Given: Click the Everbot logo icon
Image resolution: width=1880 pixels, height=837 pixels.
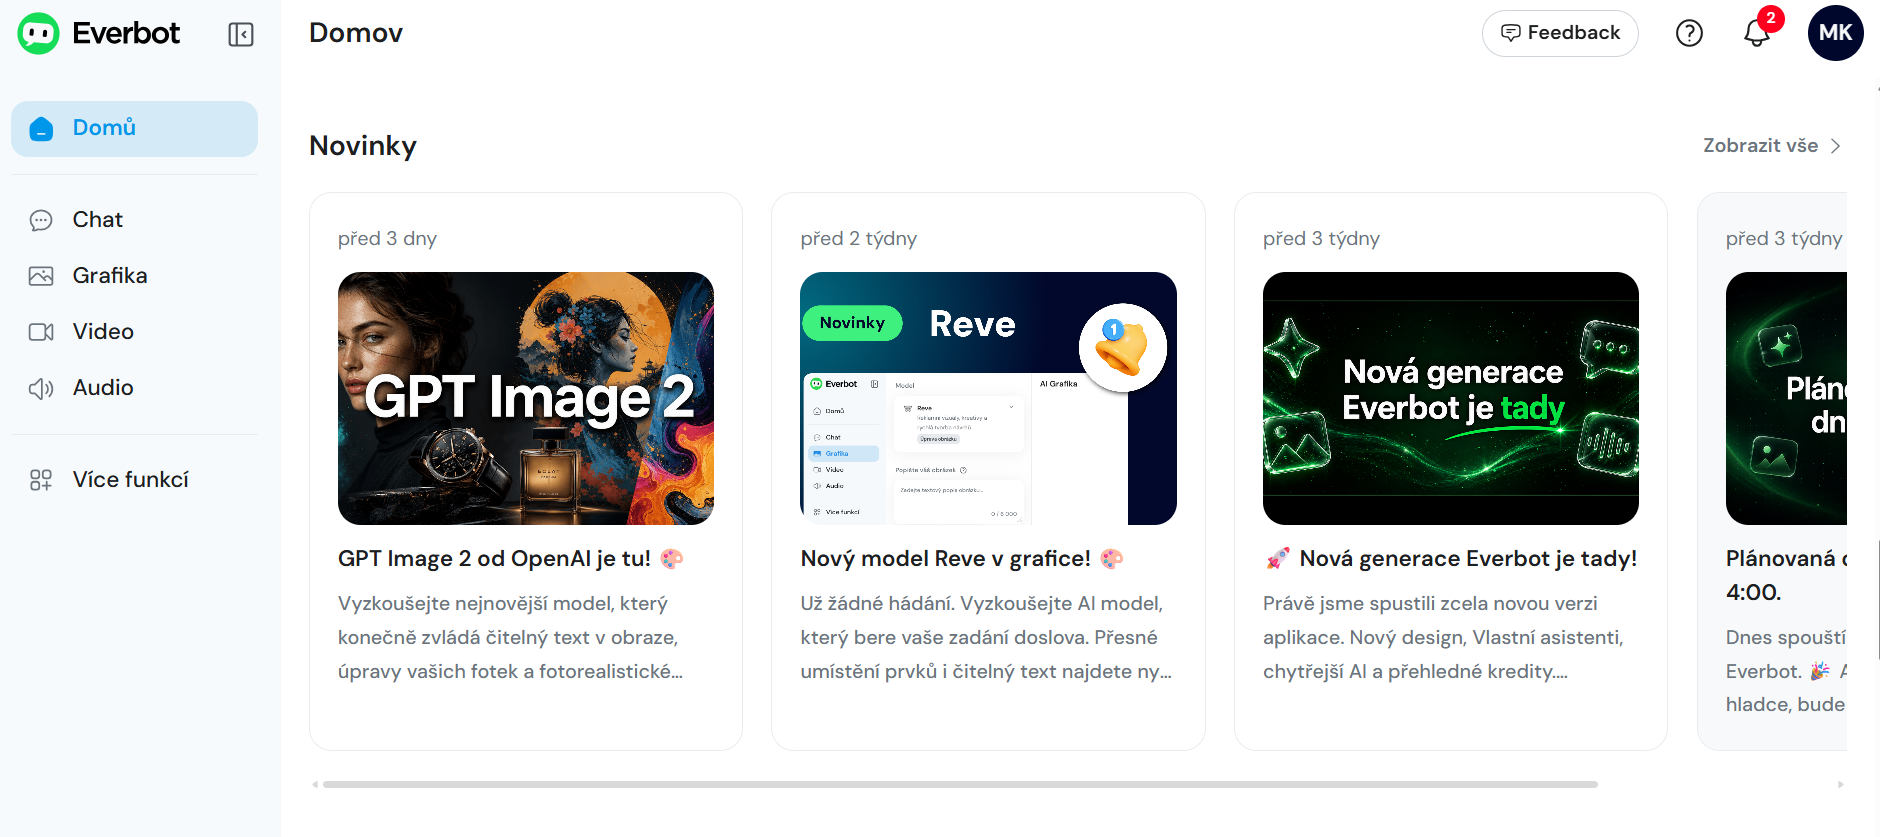Looking at the screenshot, I should (39, 34).
